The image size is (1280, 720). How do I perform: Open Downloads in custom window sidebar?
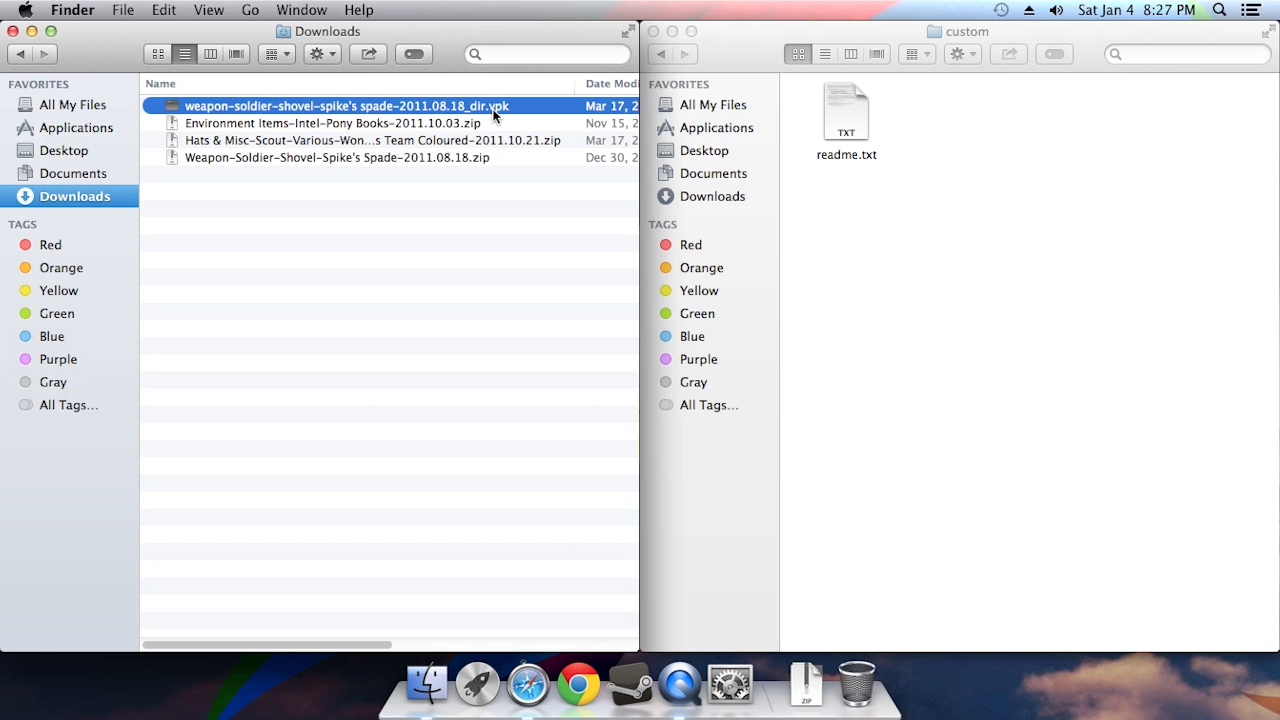710,197
